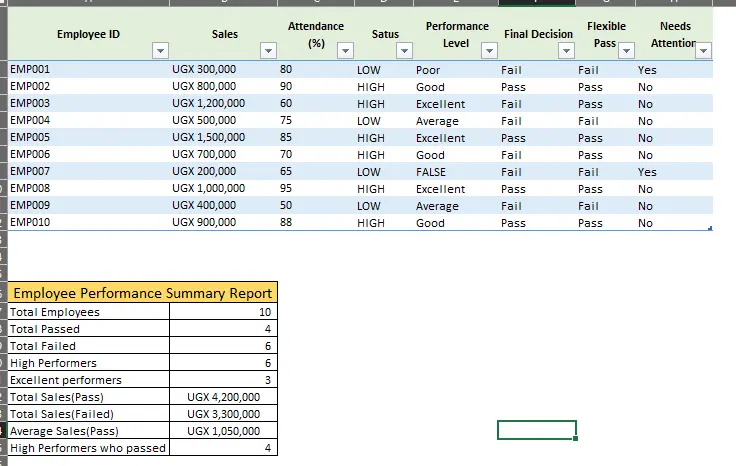
Task: Select cell EMP007
Action: point(89,171)
